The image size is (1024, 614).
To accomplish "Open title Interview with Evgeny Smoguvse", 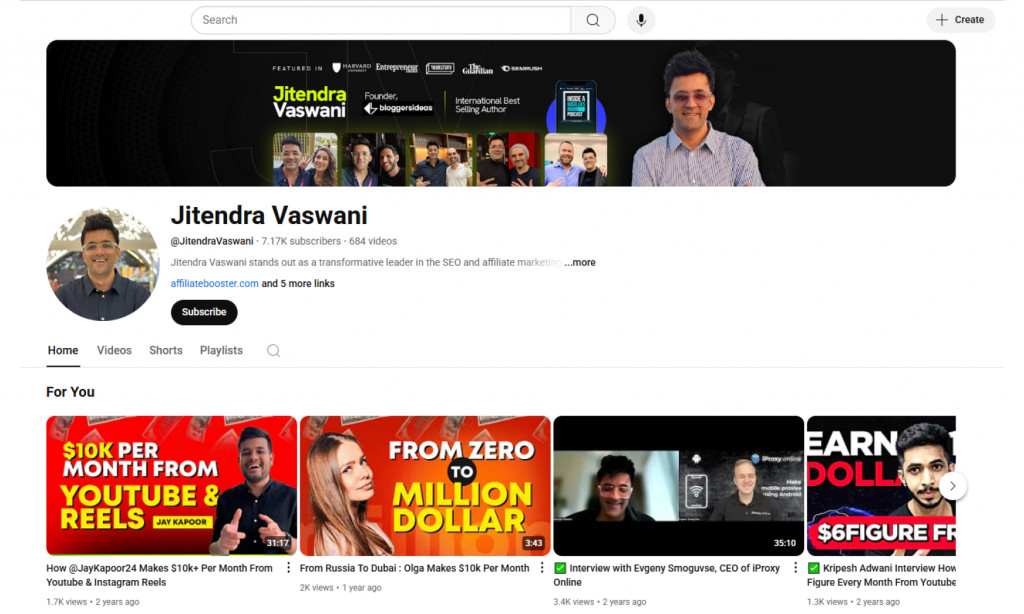I will [667, 575].
